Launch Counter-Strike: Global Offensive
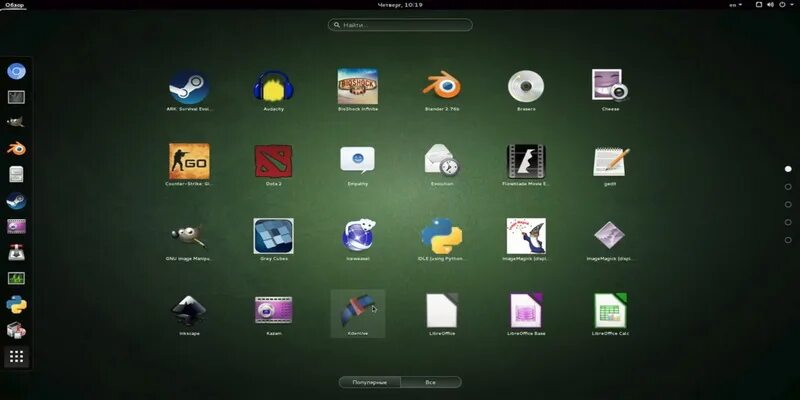Image resolution: width=800 pixels, height=400 pixels. (x=189, y=161)
